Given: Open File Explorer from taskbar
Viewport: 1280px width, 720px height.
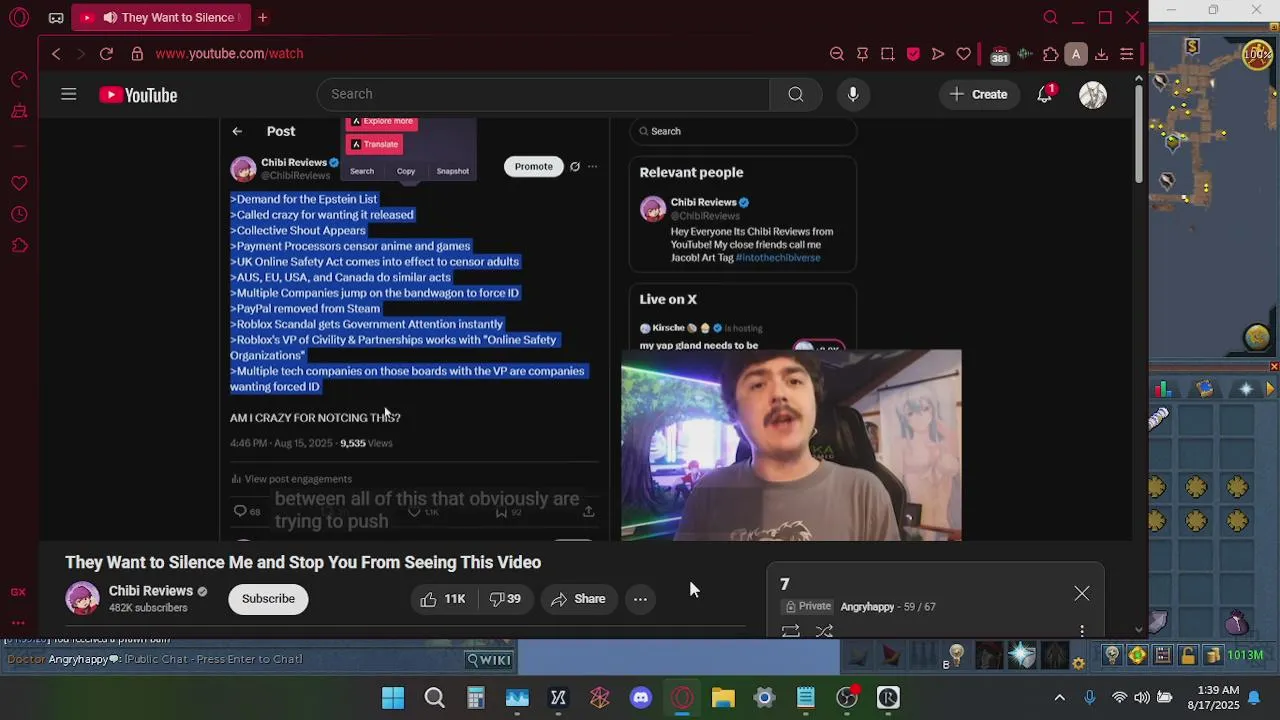Looking at the screenshot, I should (x=723, y=698).
